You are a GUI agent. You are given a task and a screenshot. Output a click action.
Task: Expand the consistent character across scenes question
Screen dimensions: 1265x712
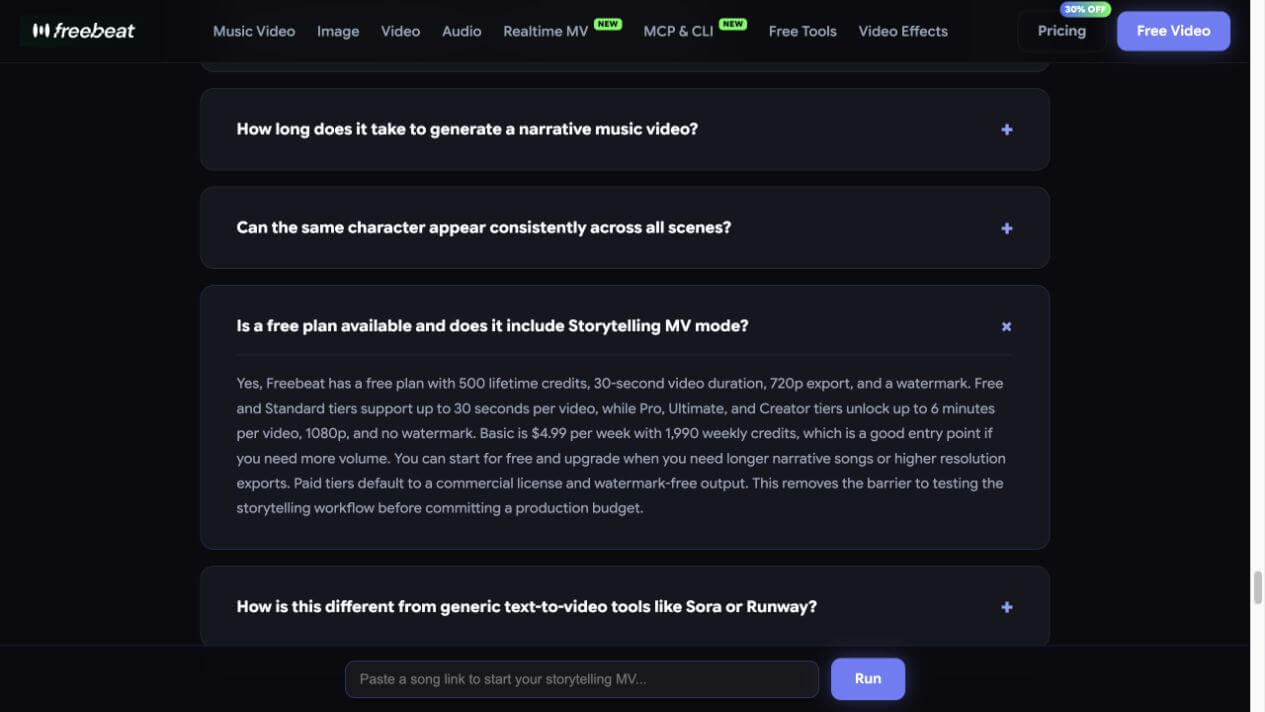(x=625, y=228)
